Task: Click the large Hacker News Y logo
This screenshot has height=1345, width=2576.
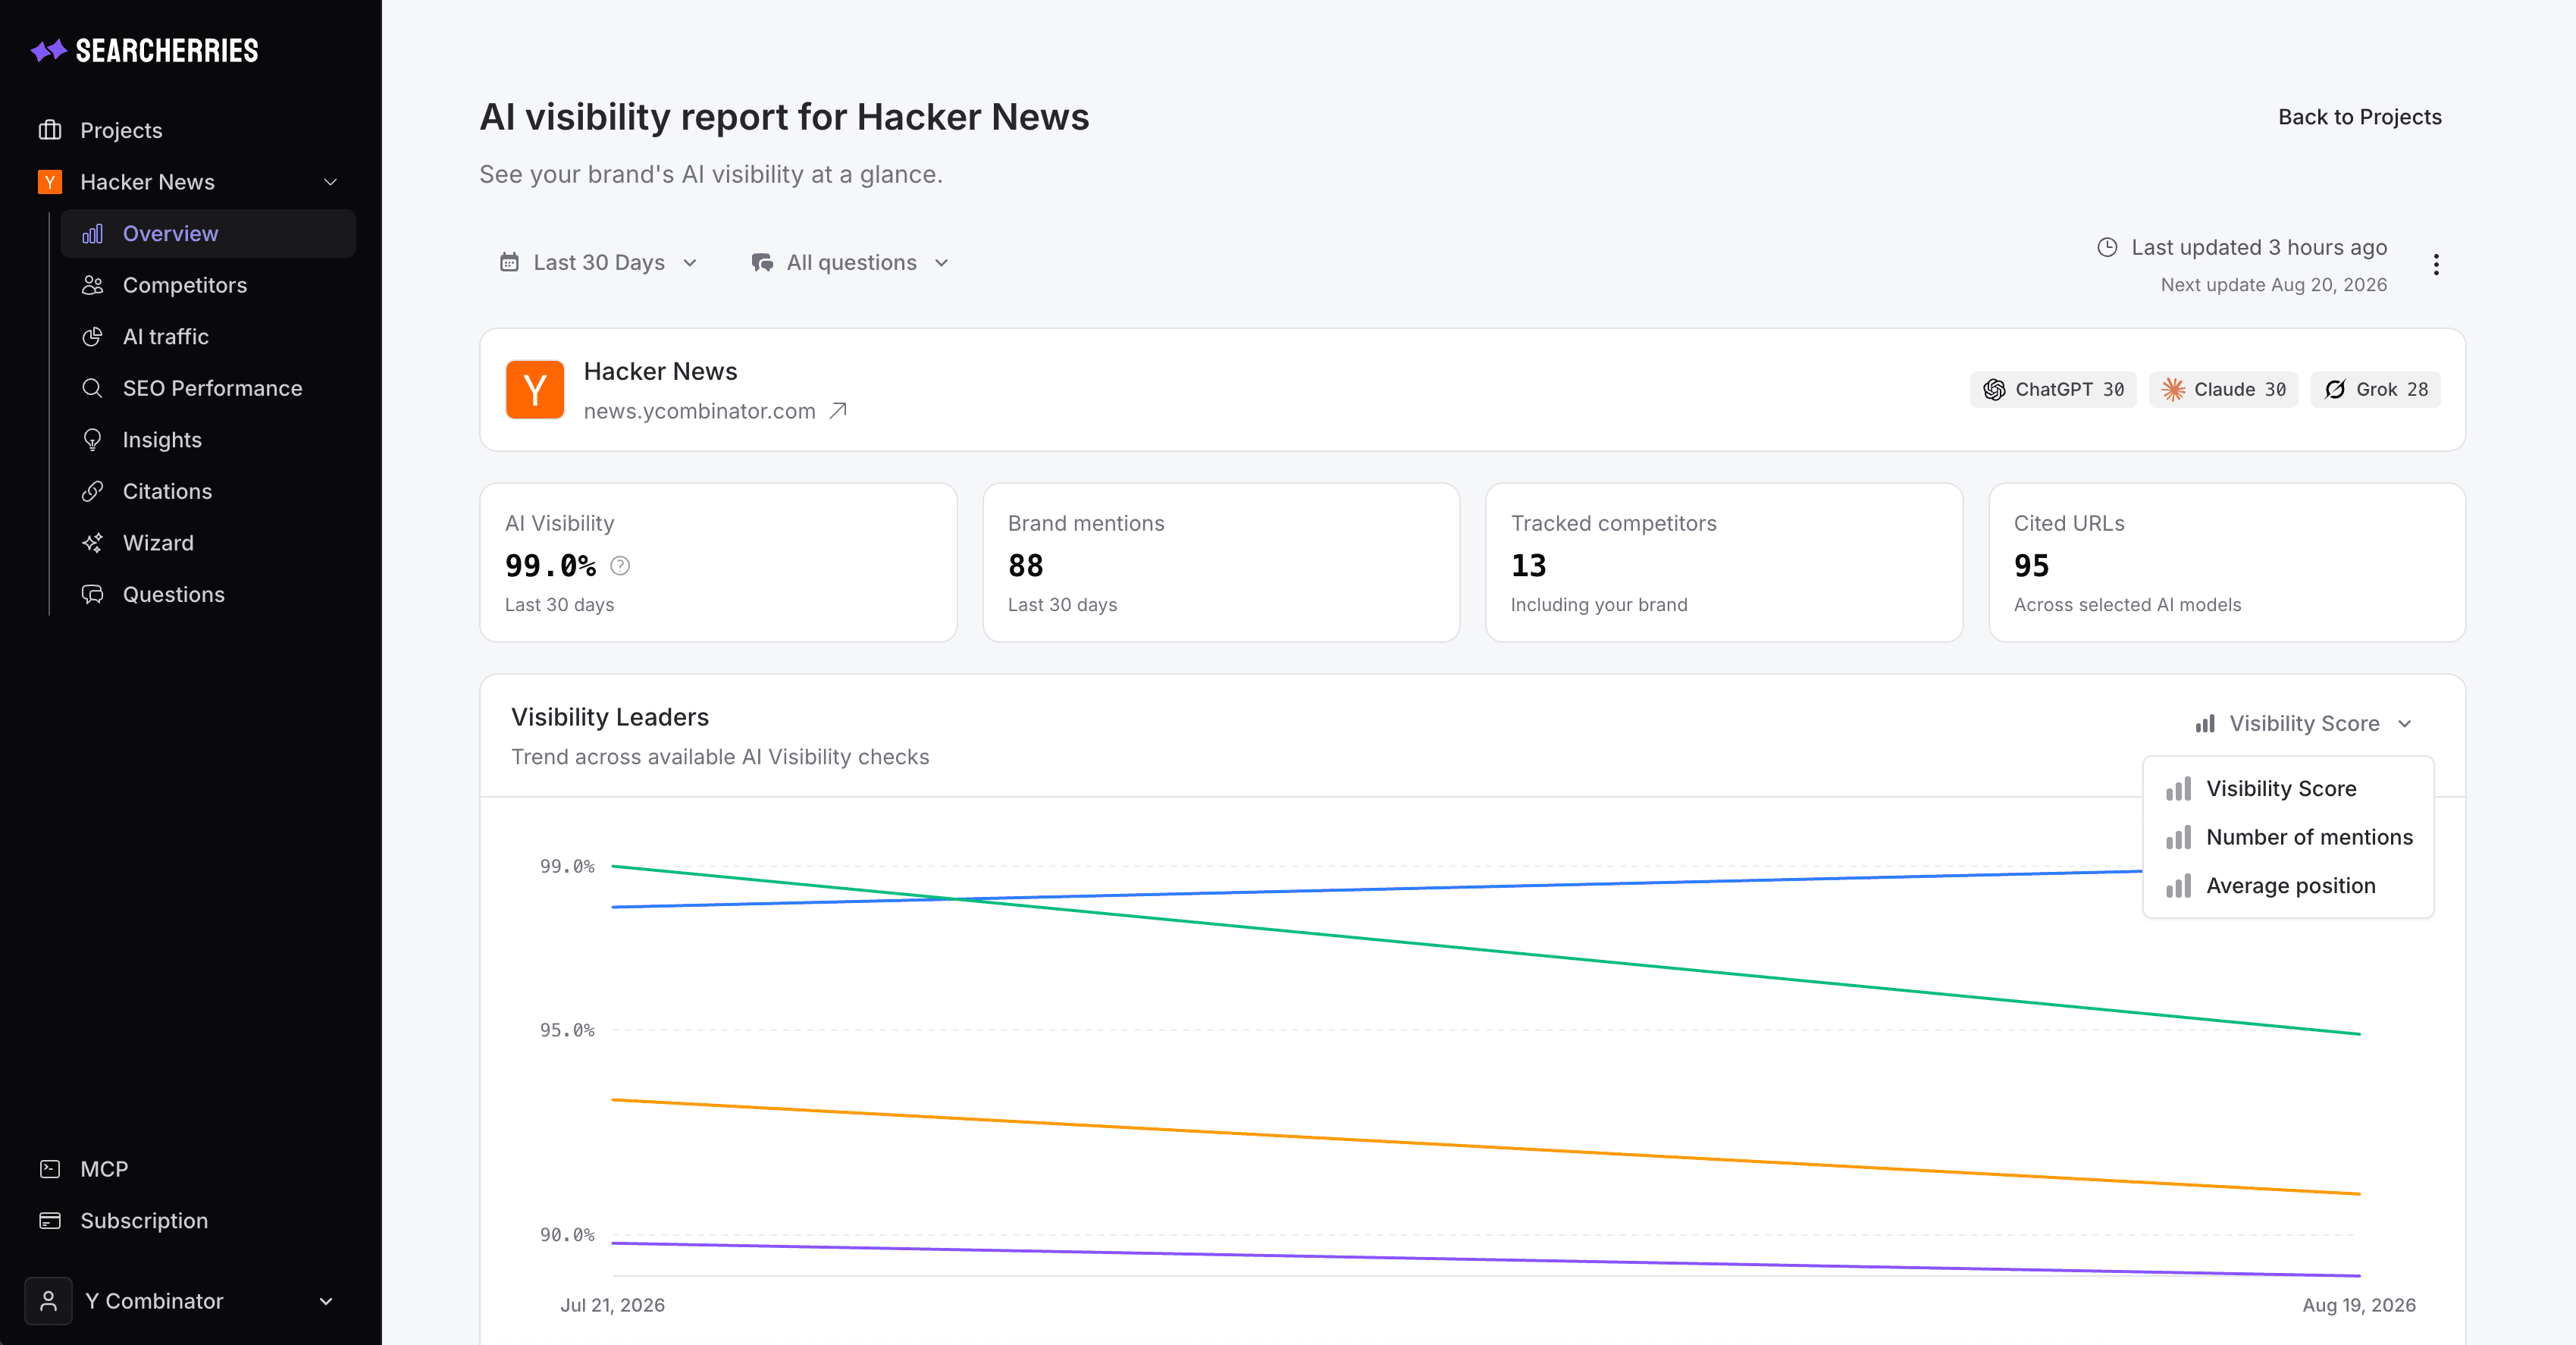Action: tap(535, 389)
